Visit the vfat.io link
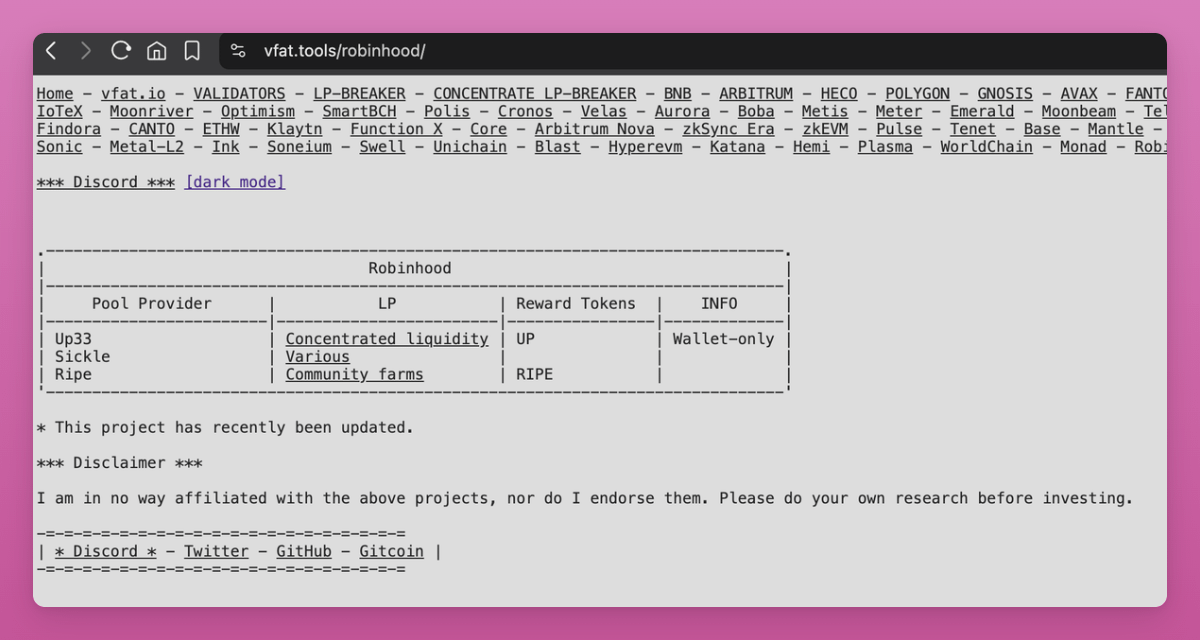 [133, 94]
